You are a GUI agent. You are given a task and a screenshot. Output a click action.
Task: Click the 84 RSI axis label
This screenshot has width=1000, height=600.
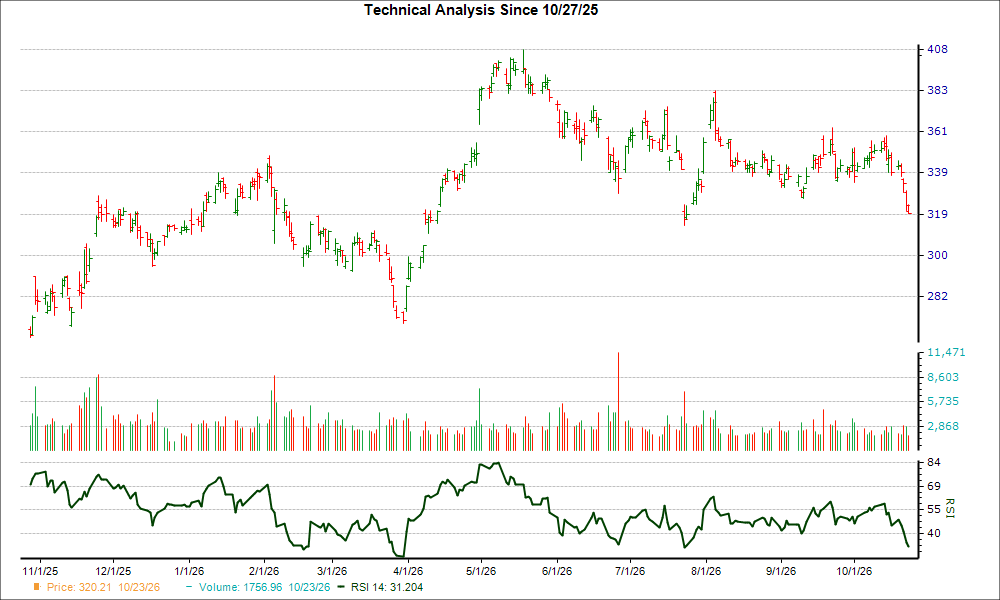(x=934, y=462)
